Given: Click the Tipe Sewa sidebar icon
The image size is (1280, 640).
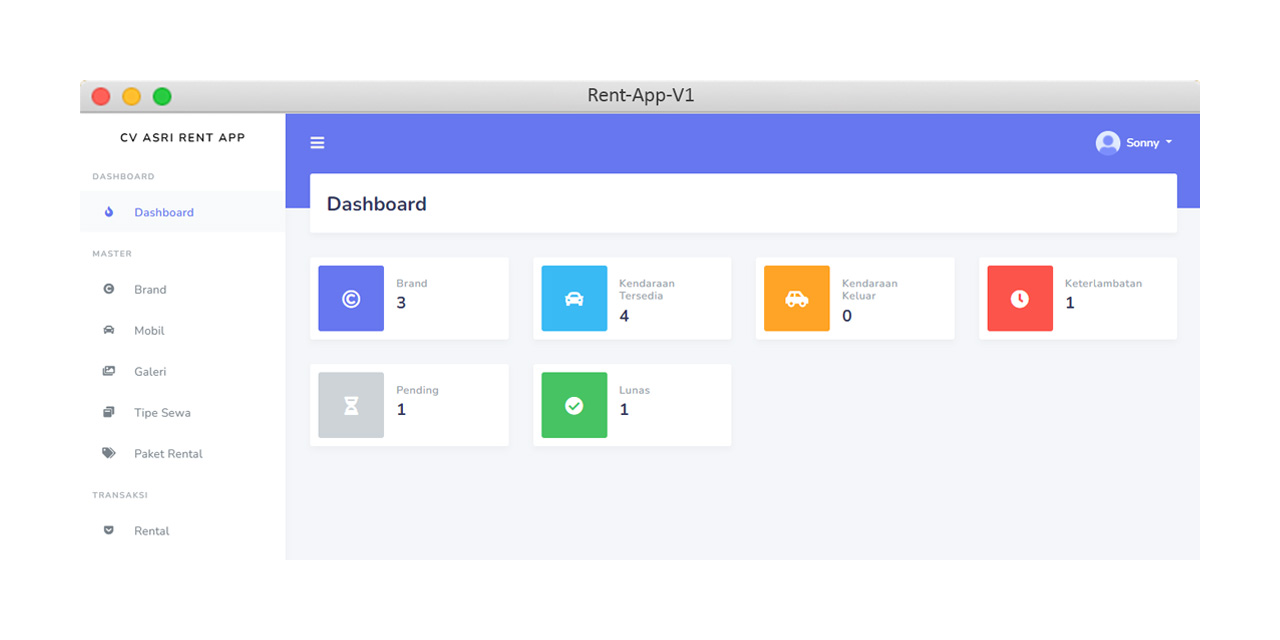Looking at the screenshot, I should (109, 412).
